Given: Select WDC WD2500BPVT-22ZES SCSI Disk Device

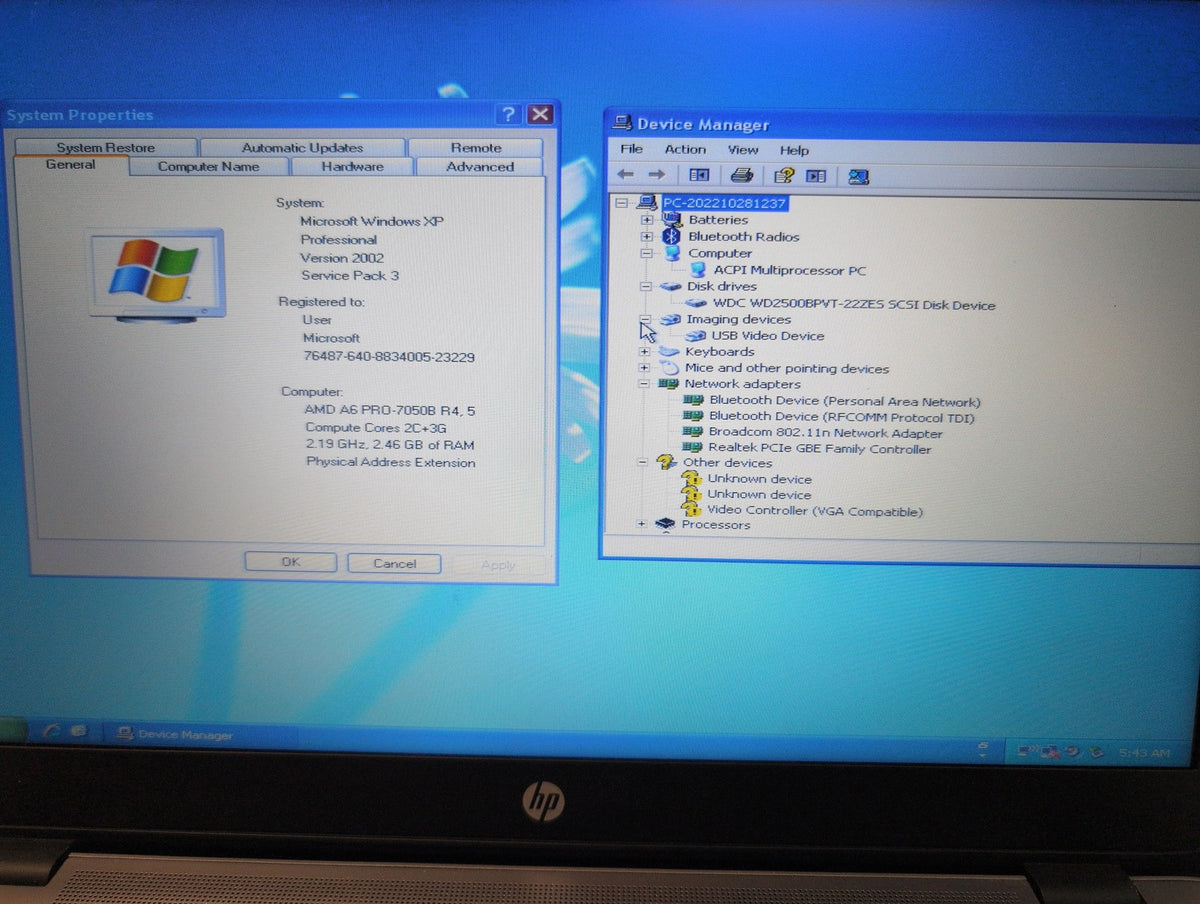Looking at the screenshot, I should pos(854,304).
